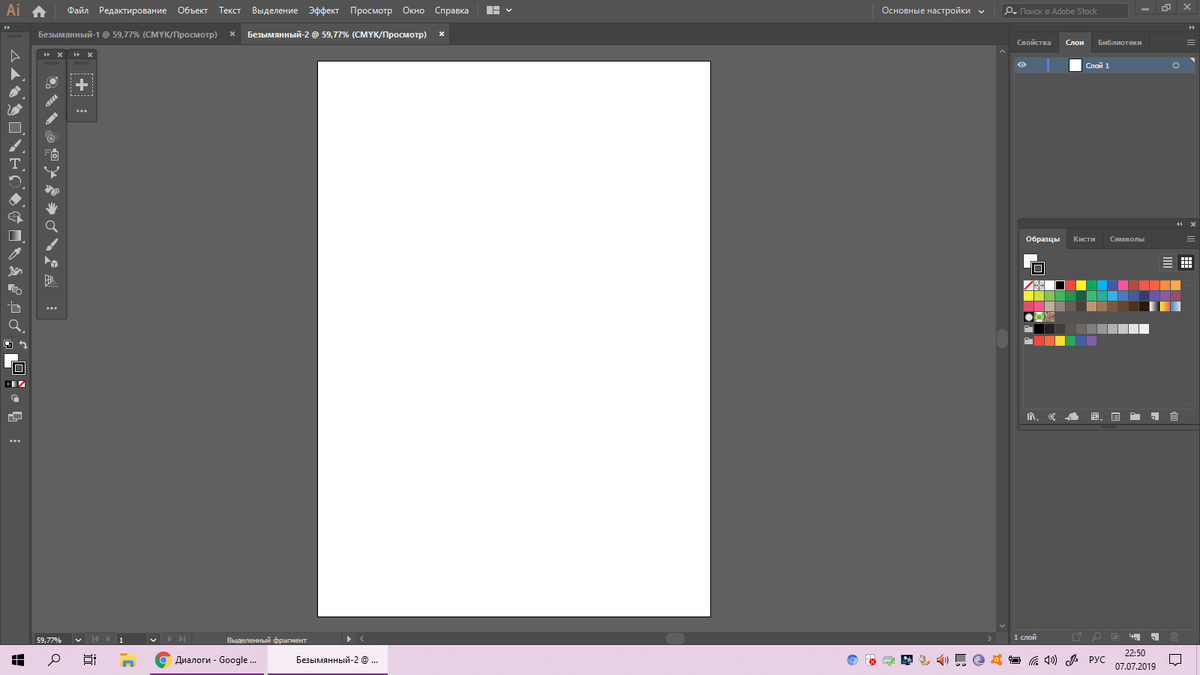1200x675 pixels.
Task: Select the Curvature tool
Action: coord(15,110)
